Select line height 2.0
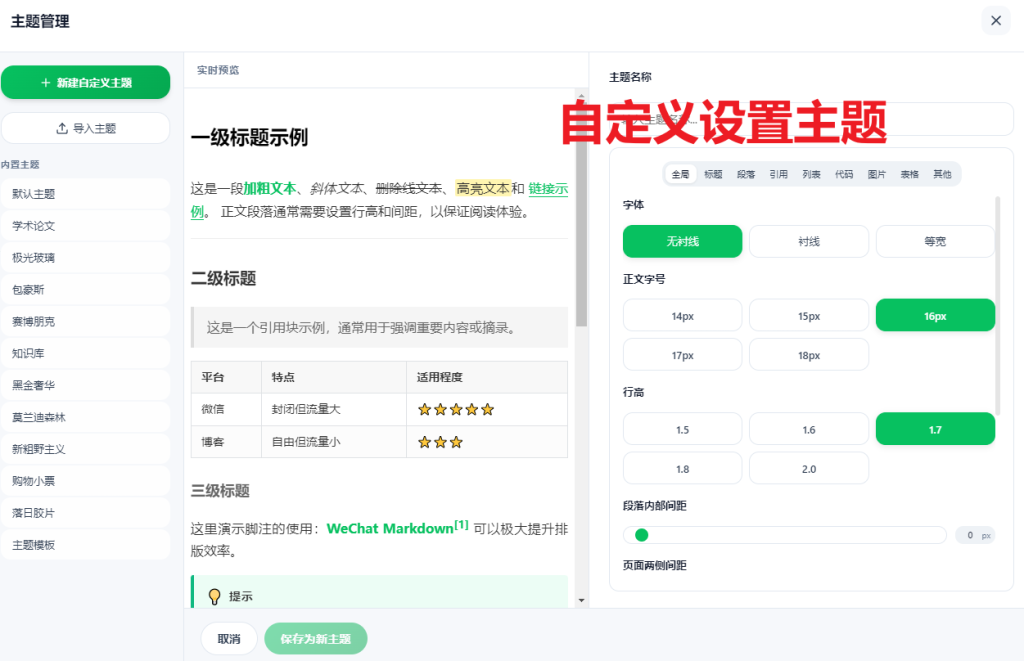The height and width of the screenshot is (661, 1024). pos(808,467)
